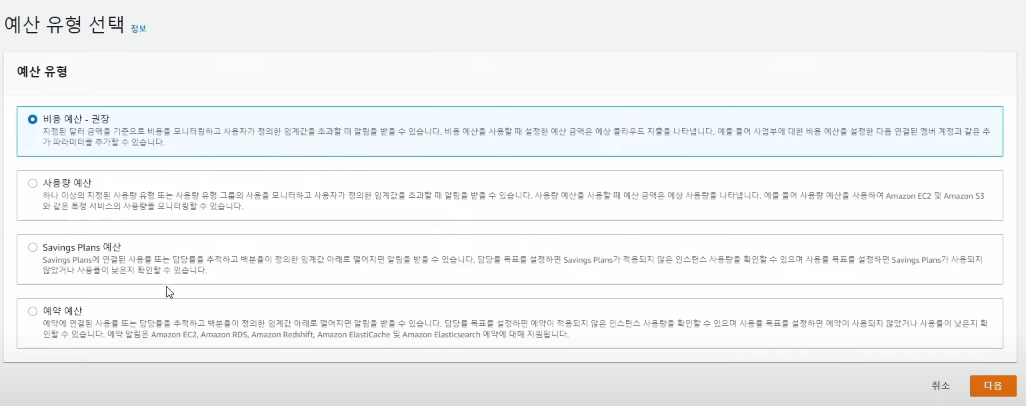Select the 비용 예산 - 권장 radio button
Image resolution: width=1026 pixels, height=406 pixels.
33,119
